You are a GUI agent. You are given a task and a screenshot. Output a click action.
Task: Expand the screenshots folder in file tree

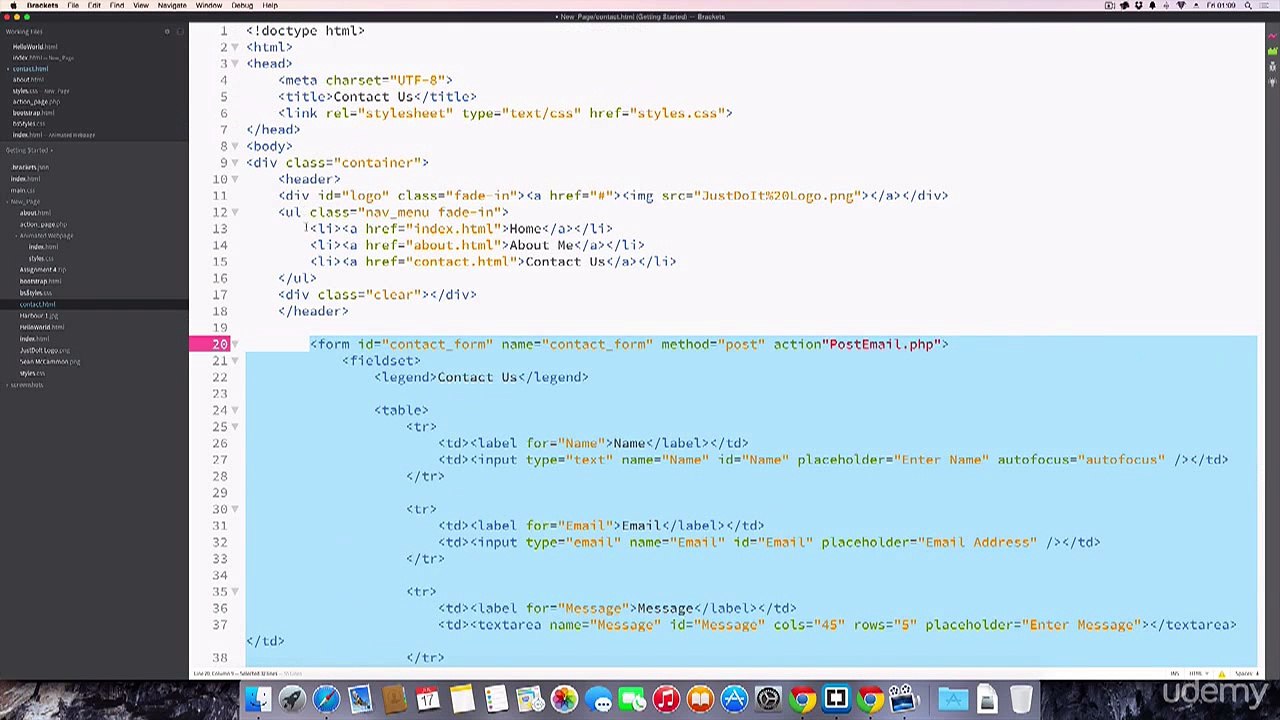coord(26,384)
